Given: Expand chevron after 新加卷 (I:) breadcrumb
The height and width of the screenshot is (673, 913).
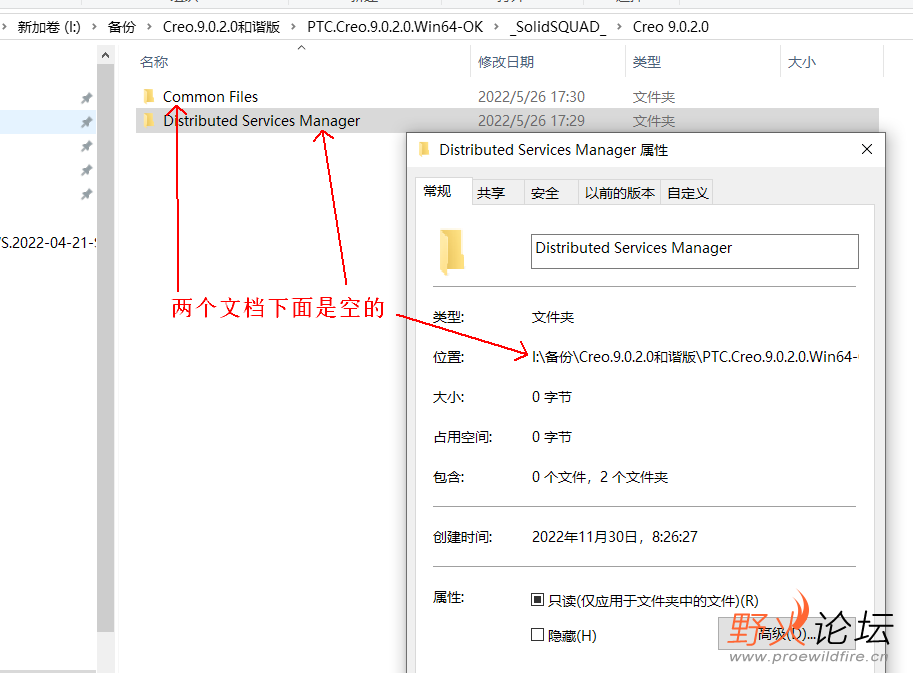Looking at the screenshot, I should (94, 27).
